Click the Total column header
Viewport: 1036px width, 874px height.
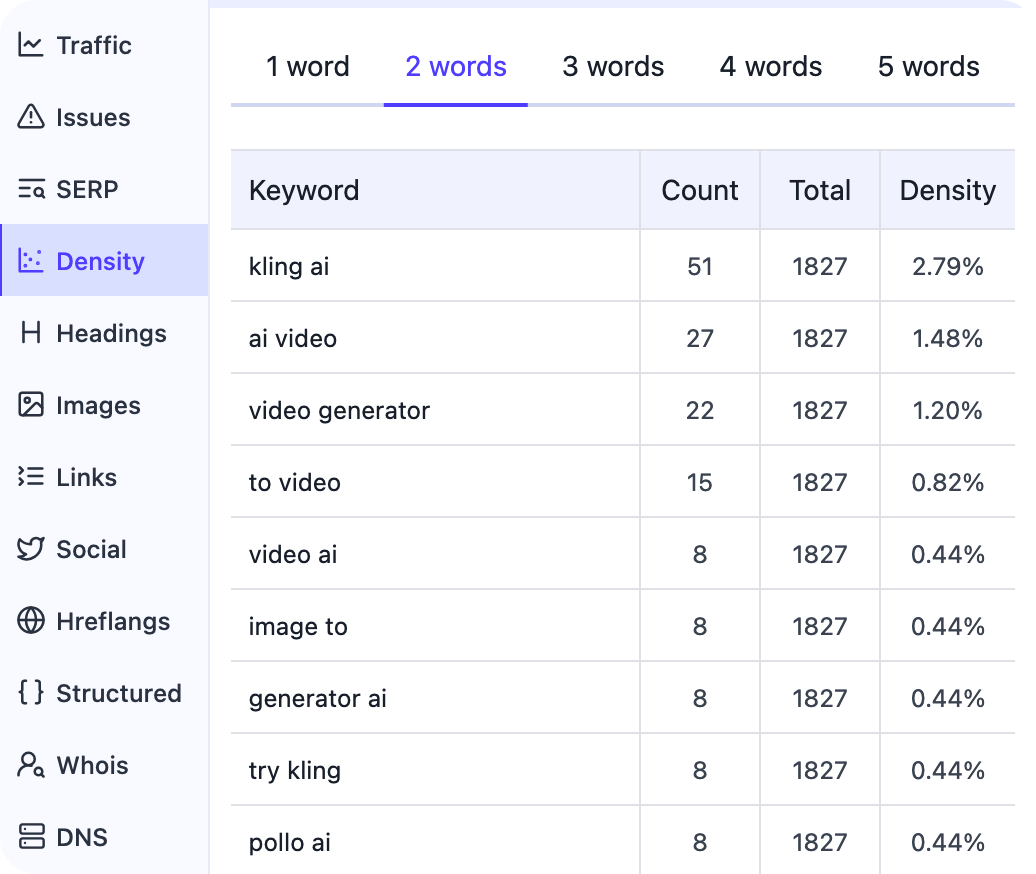[820, 190]
